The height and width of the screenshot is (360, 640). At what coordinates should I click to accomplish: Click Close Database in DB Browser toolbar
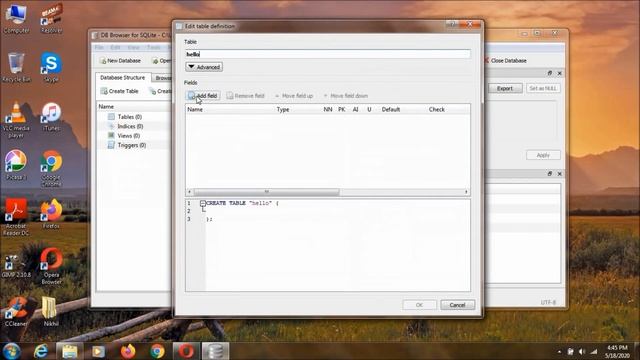(x=505, y=60)
